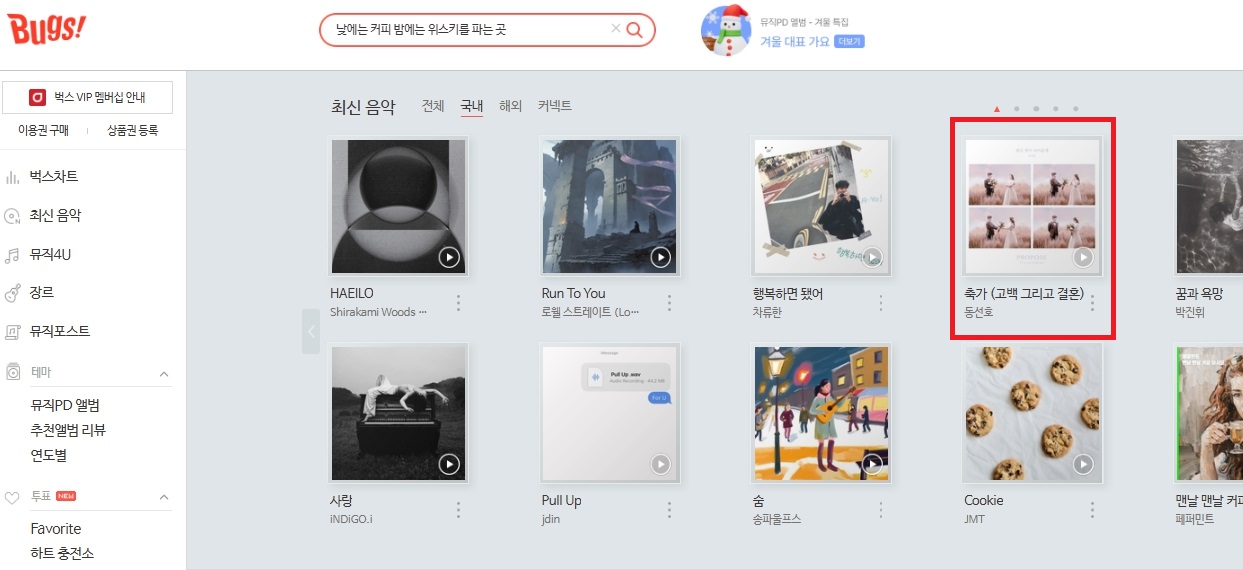Image resolution: width=1243 pixels, height=570 pixels.
Task: Play the 숨 album
Action: pos(872,464)
